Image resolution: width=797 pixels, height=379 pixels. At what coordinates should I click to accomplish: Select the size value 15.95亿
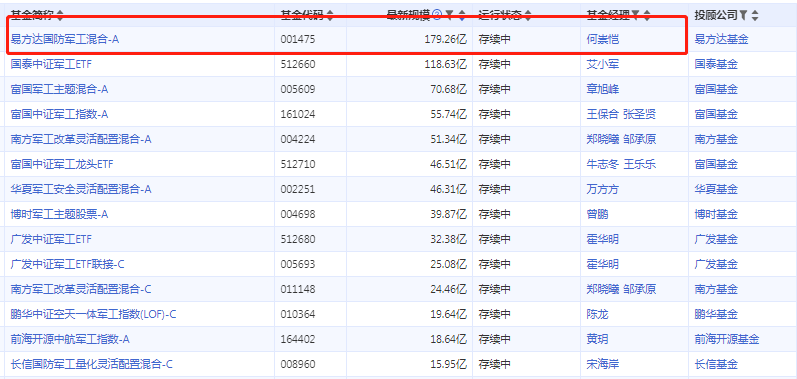[448, 364]
